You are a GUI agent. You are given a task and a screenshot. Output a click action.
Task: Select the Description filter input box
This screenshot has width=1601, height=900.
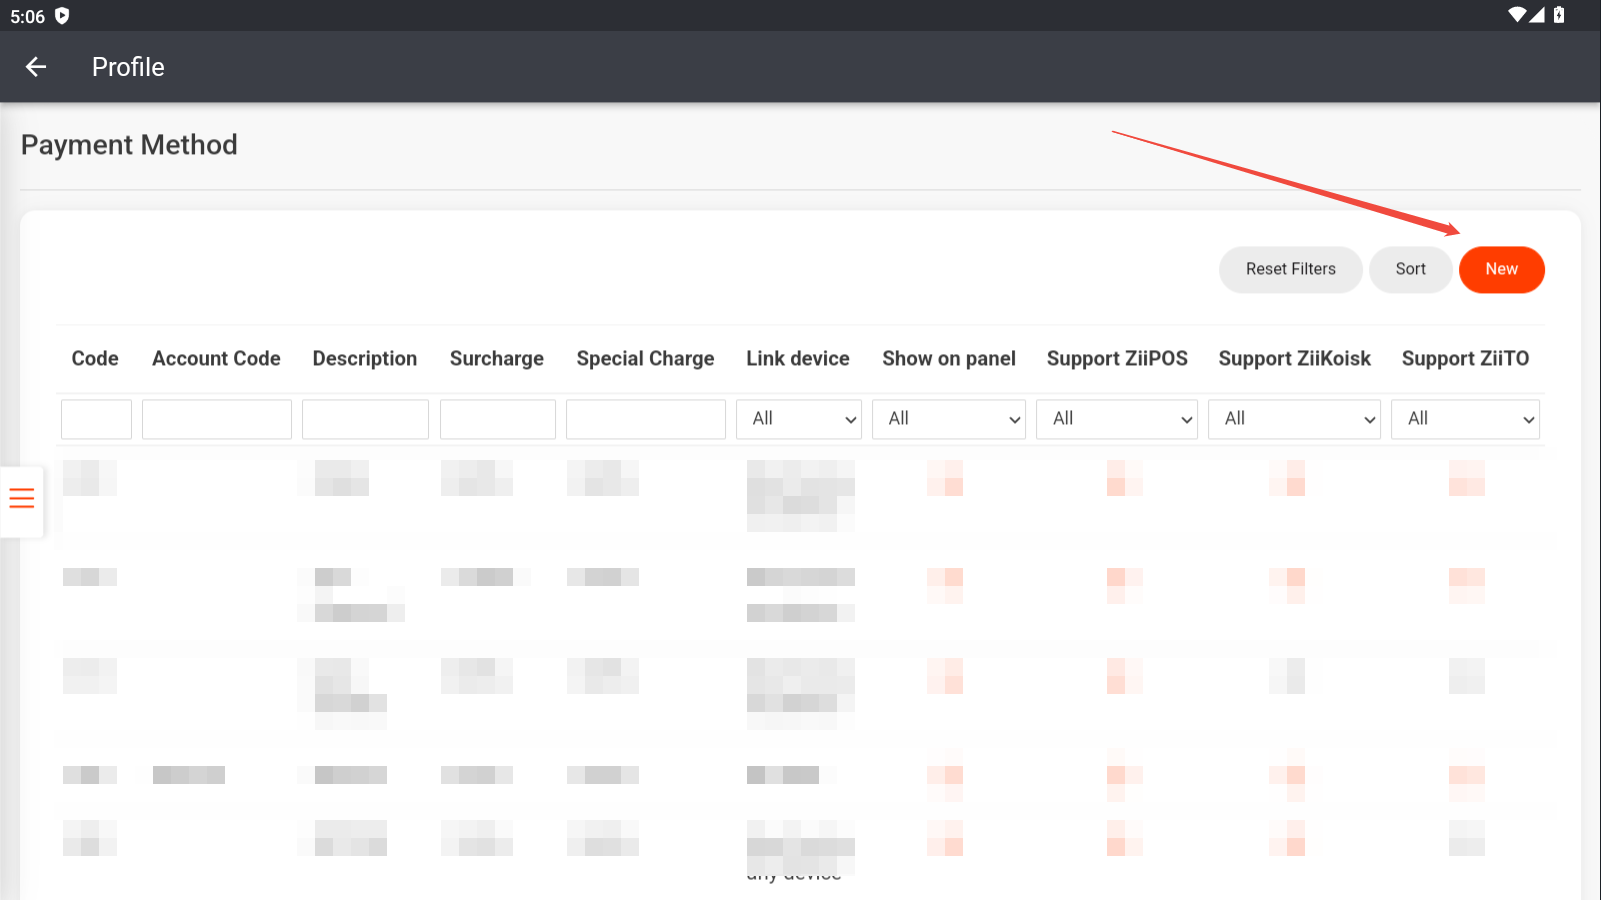365,419
